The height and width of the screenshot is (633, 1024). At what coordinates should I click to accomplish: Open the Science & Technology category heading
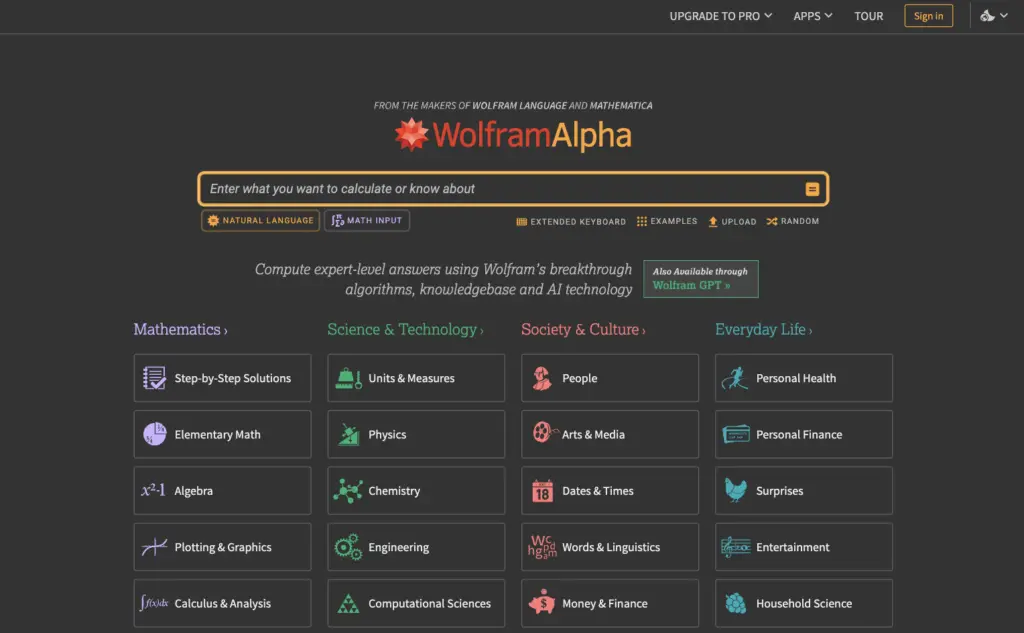pos(406,329)
